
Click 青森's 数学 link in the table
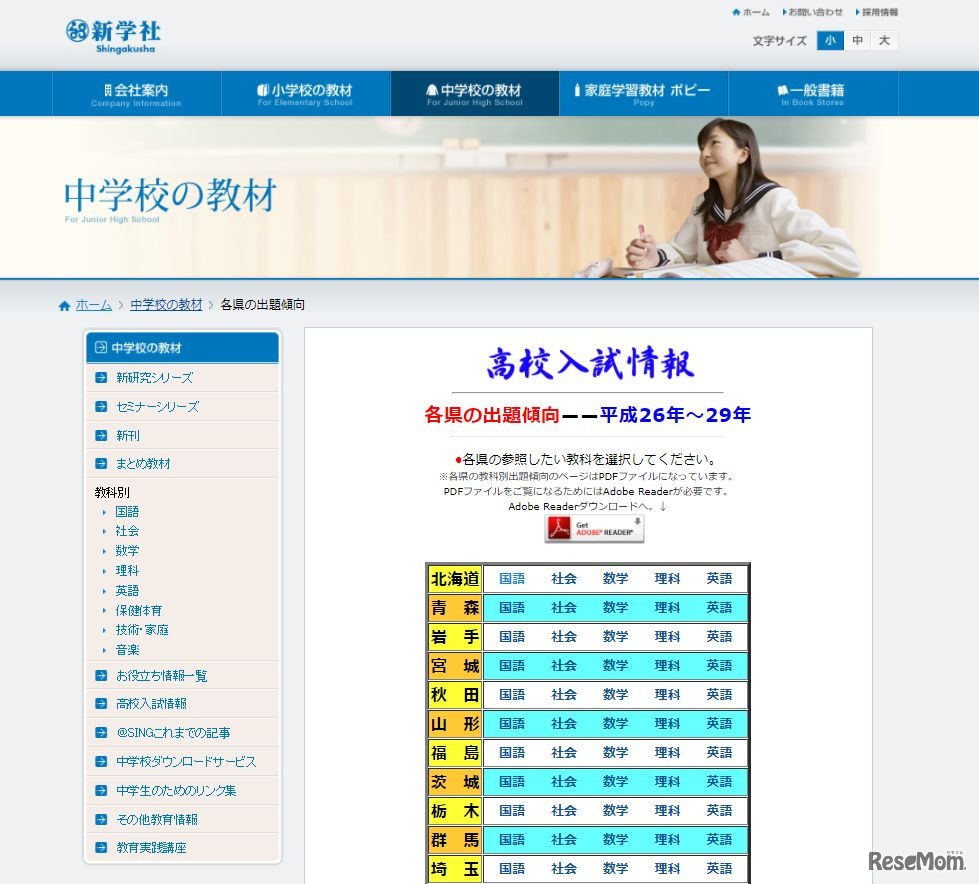tap(615, 607)
